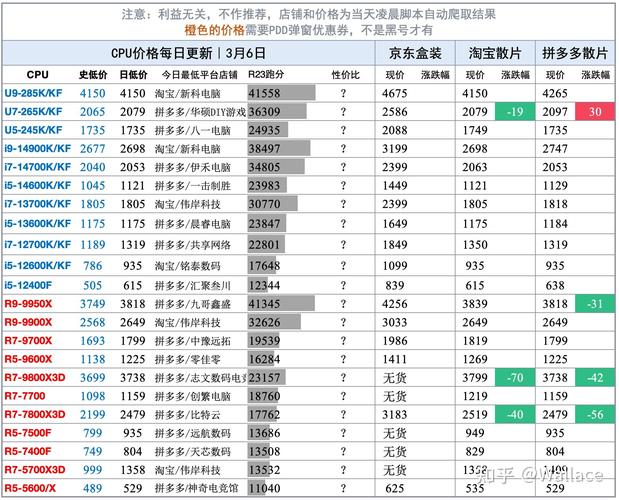Viewport: 619px width, 500px height.
Task: Click the red 30 change cell
Action: click(595, 112)
